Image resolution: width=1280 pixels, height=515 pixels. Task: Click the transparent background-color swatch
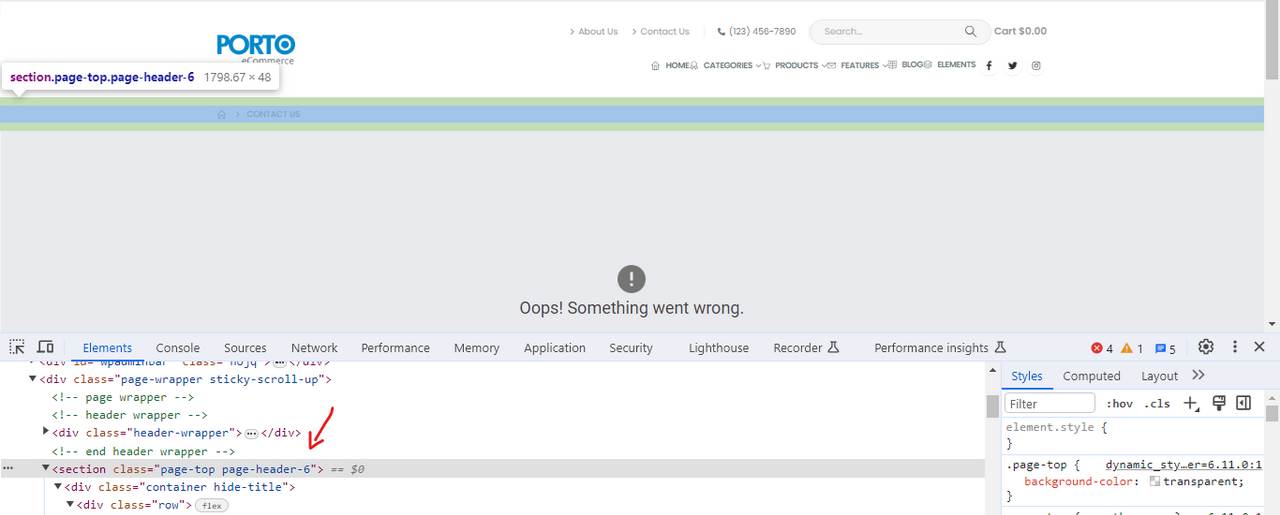point(1155,482)
